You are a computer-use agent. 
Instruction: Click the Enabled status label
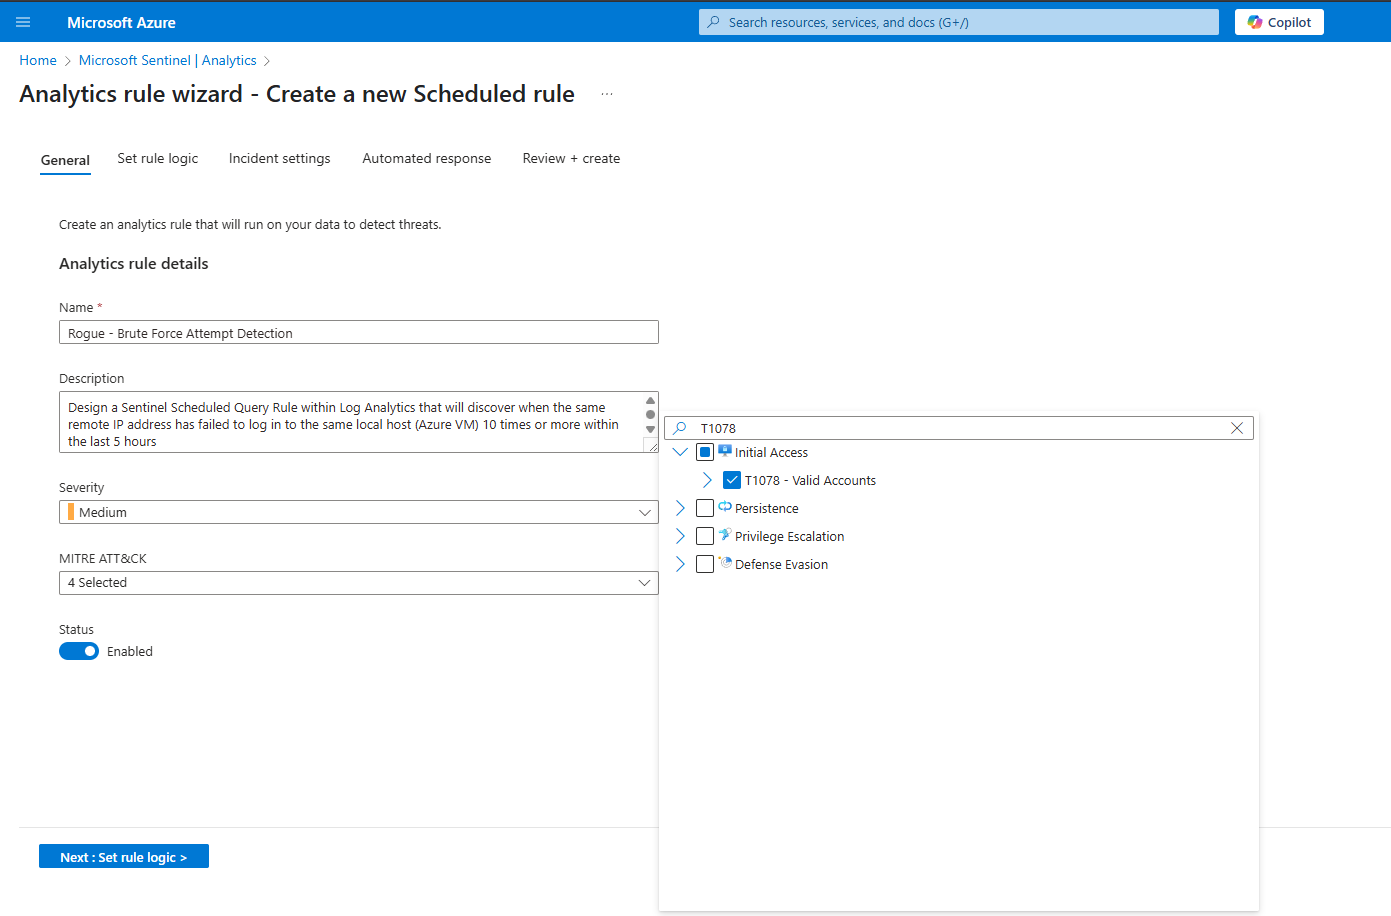(130, 651)
